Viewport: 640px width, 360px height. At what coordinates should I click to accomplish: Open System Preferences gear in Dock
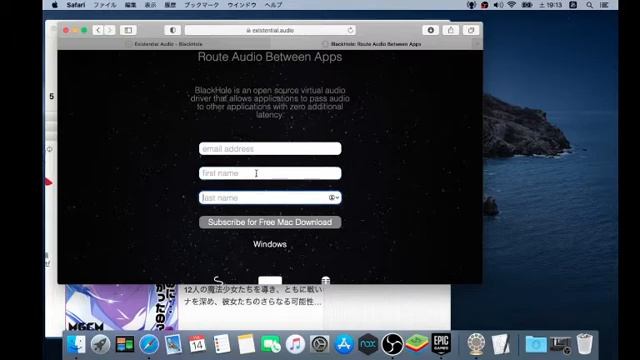coord(320,344)
